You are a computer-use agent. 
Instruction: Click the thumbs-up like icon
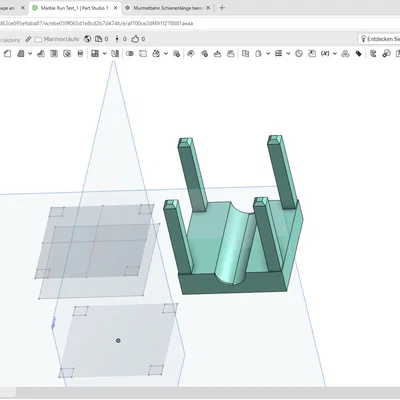tap(135, 39)
